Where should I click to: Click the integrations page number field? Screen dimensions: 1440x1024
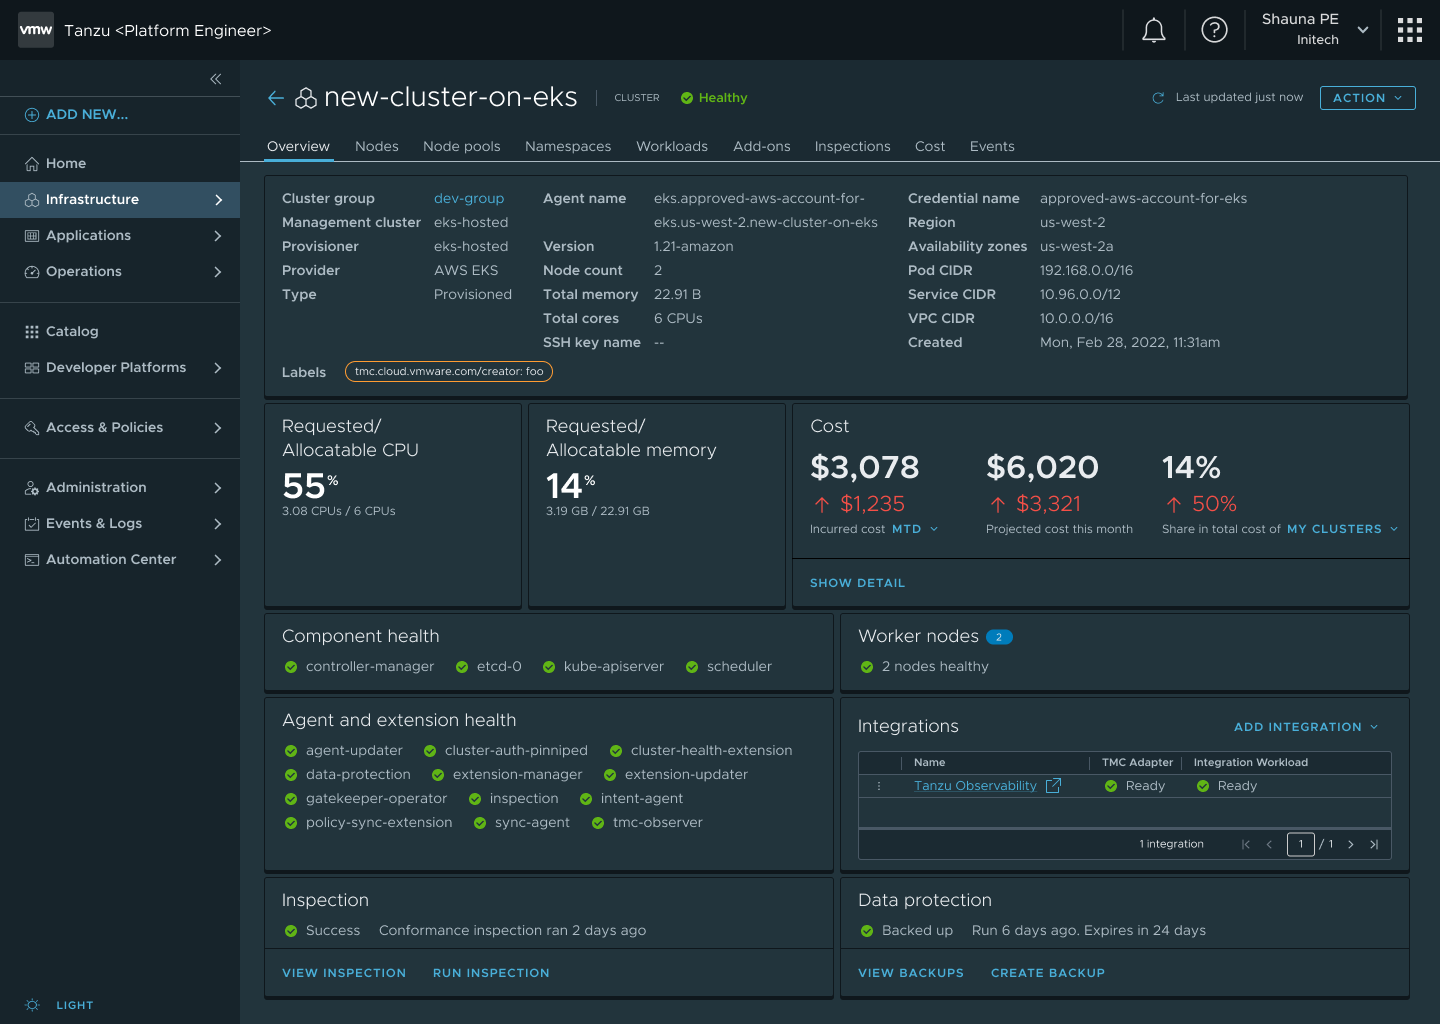pos(1300,844)
